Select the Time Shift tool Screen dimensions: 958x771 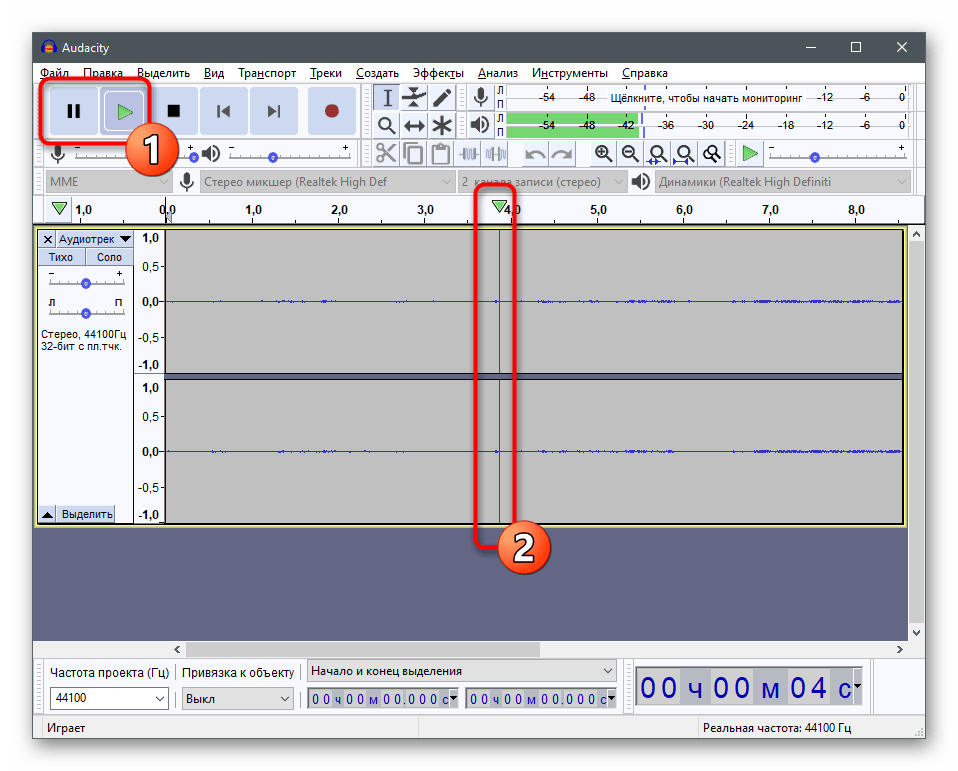[414, 126]
